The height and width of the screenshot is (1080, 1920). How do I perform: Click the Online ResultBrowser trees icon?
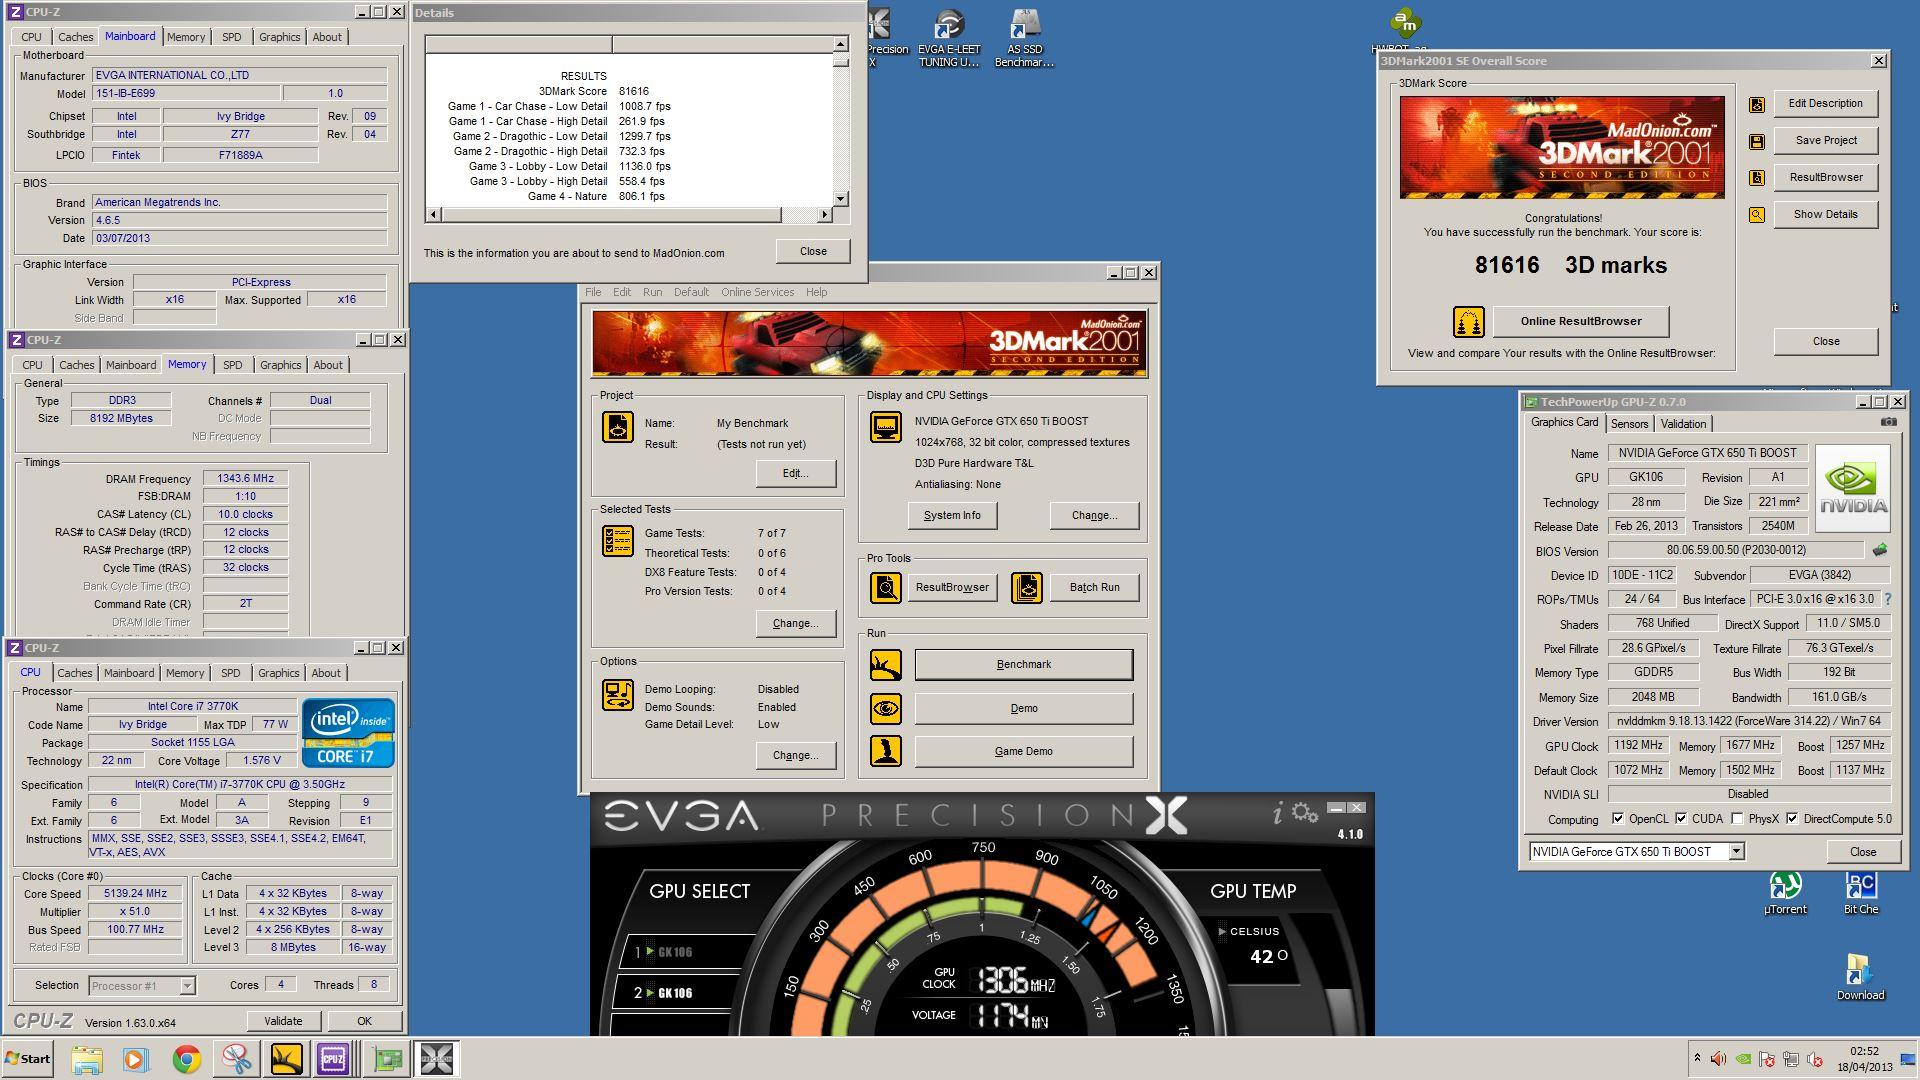(x=1468, y=322)
